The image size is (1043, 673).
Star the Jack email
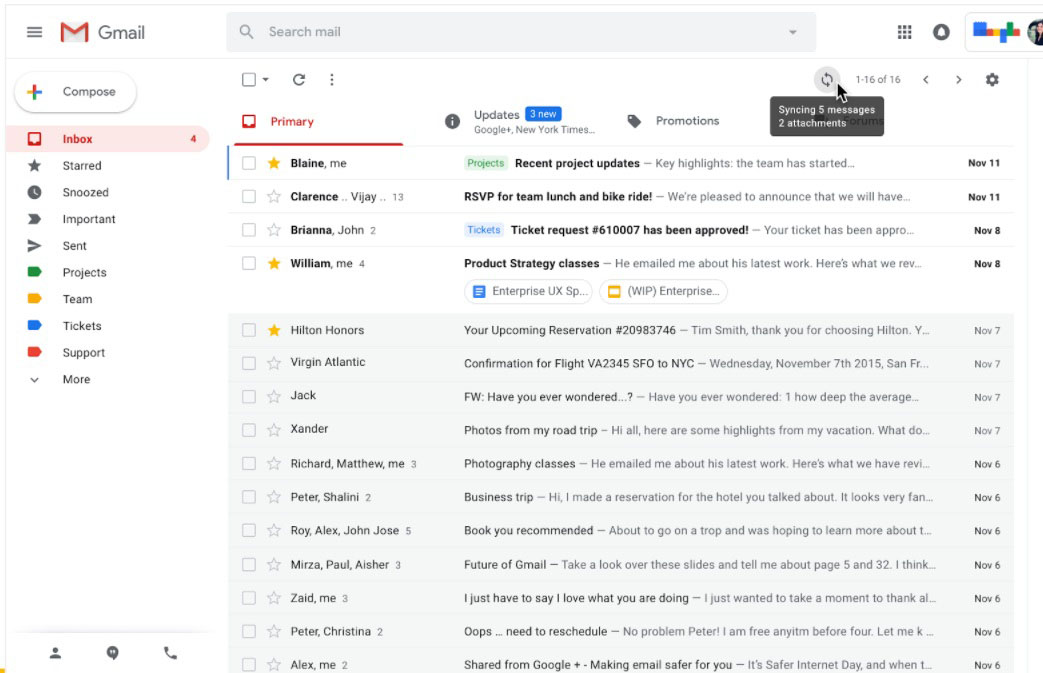pyautogui.click(x=273, y=397)
